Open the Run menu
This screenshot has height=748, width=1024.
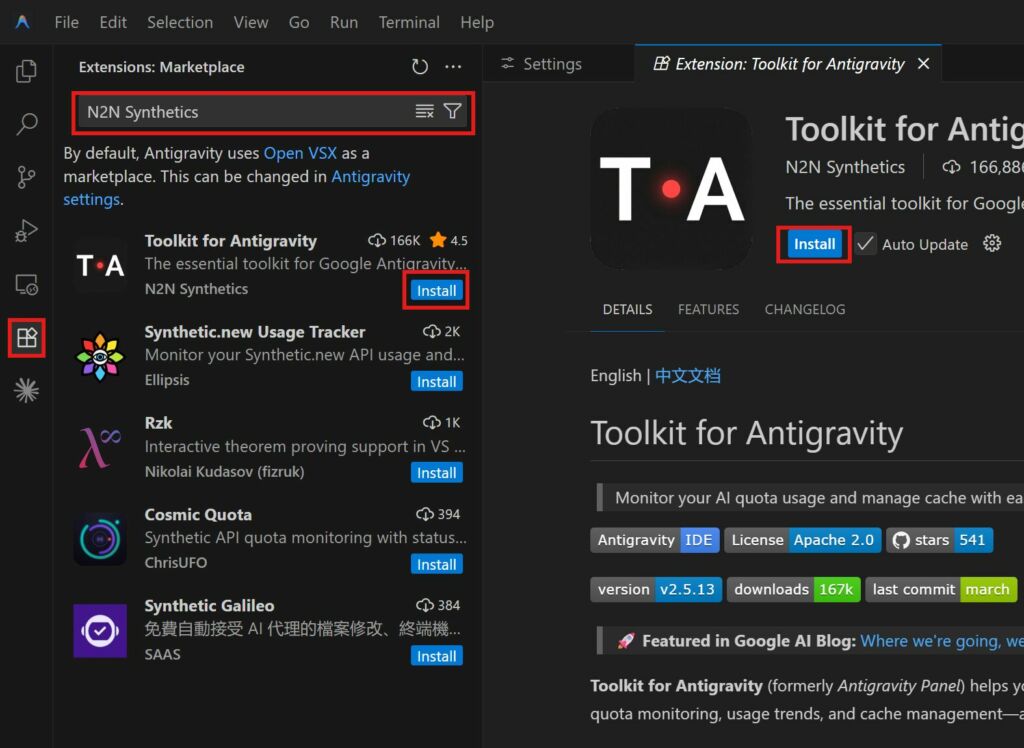coord(344,22)
